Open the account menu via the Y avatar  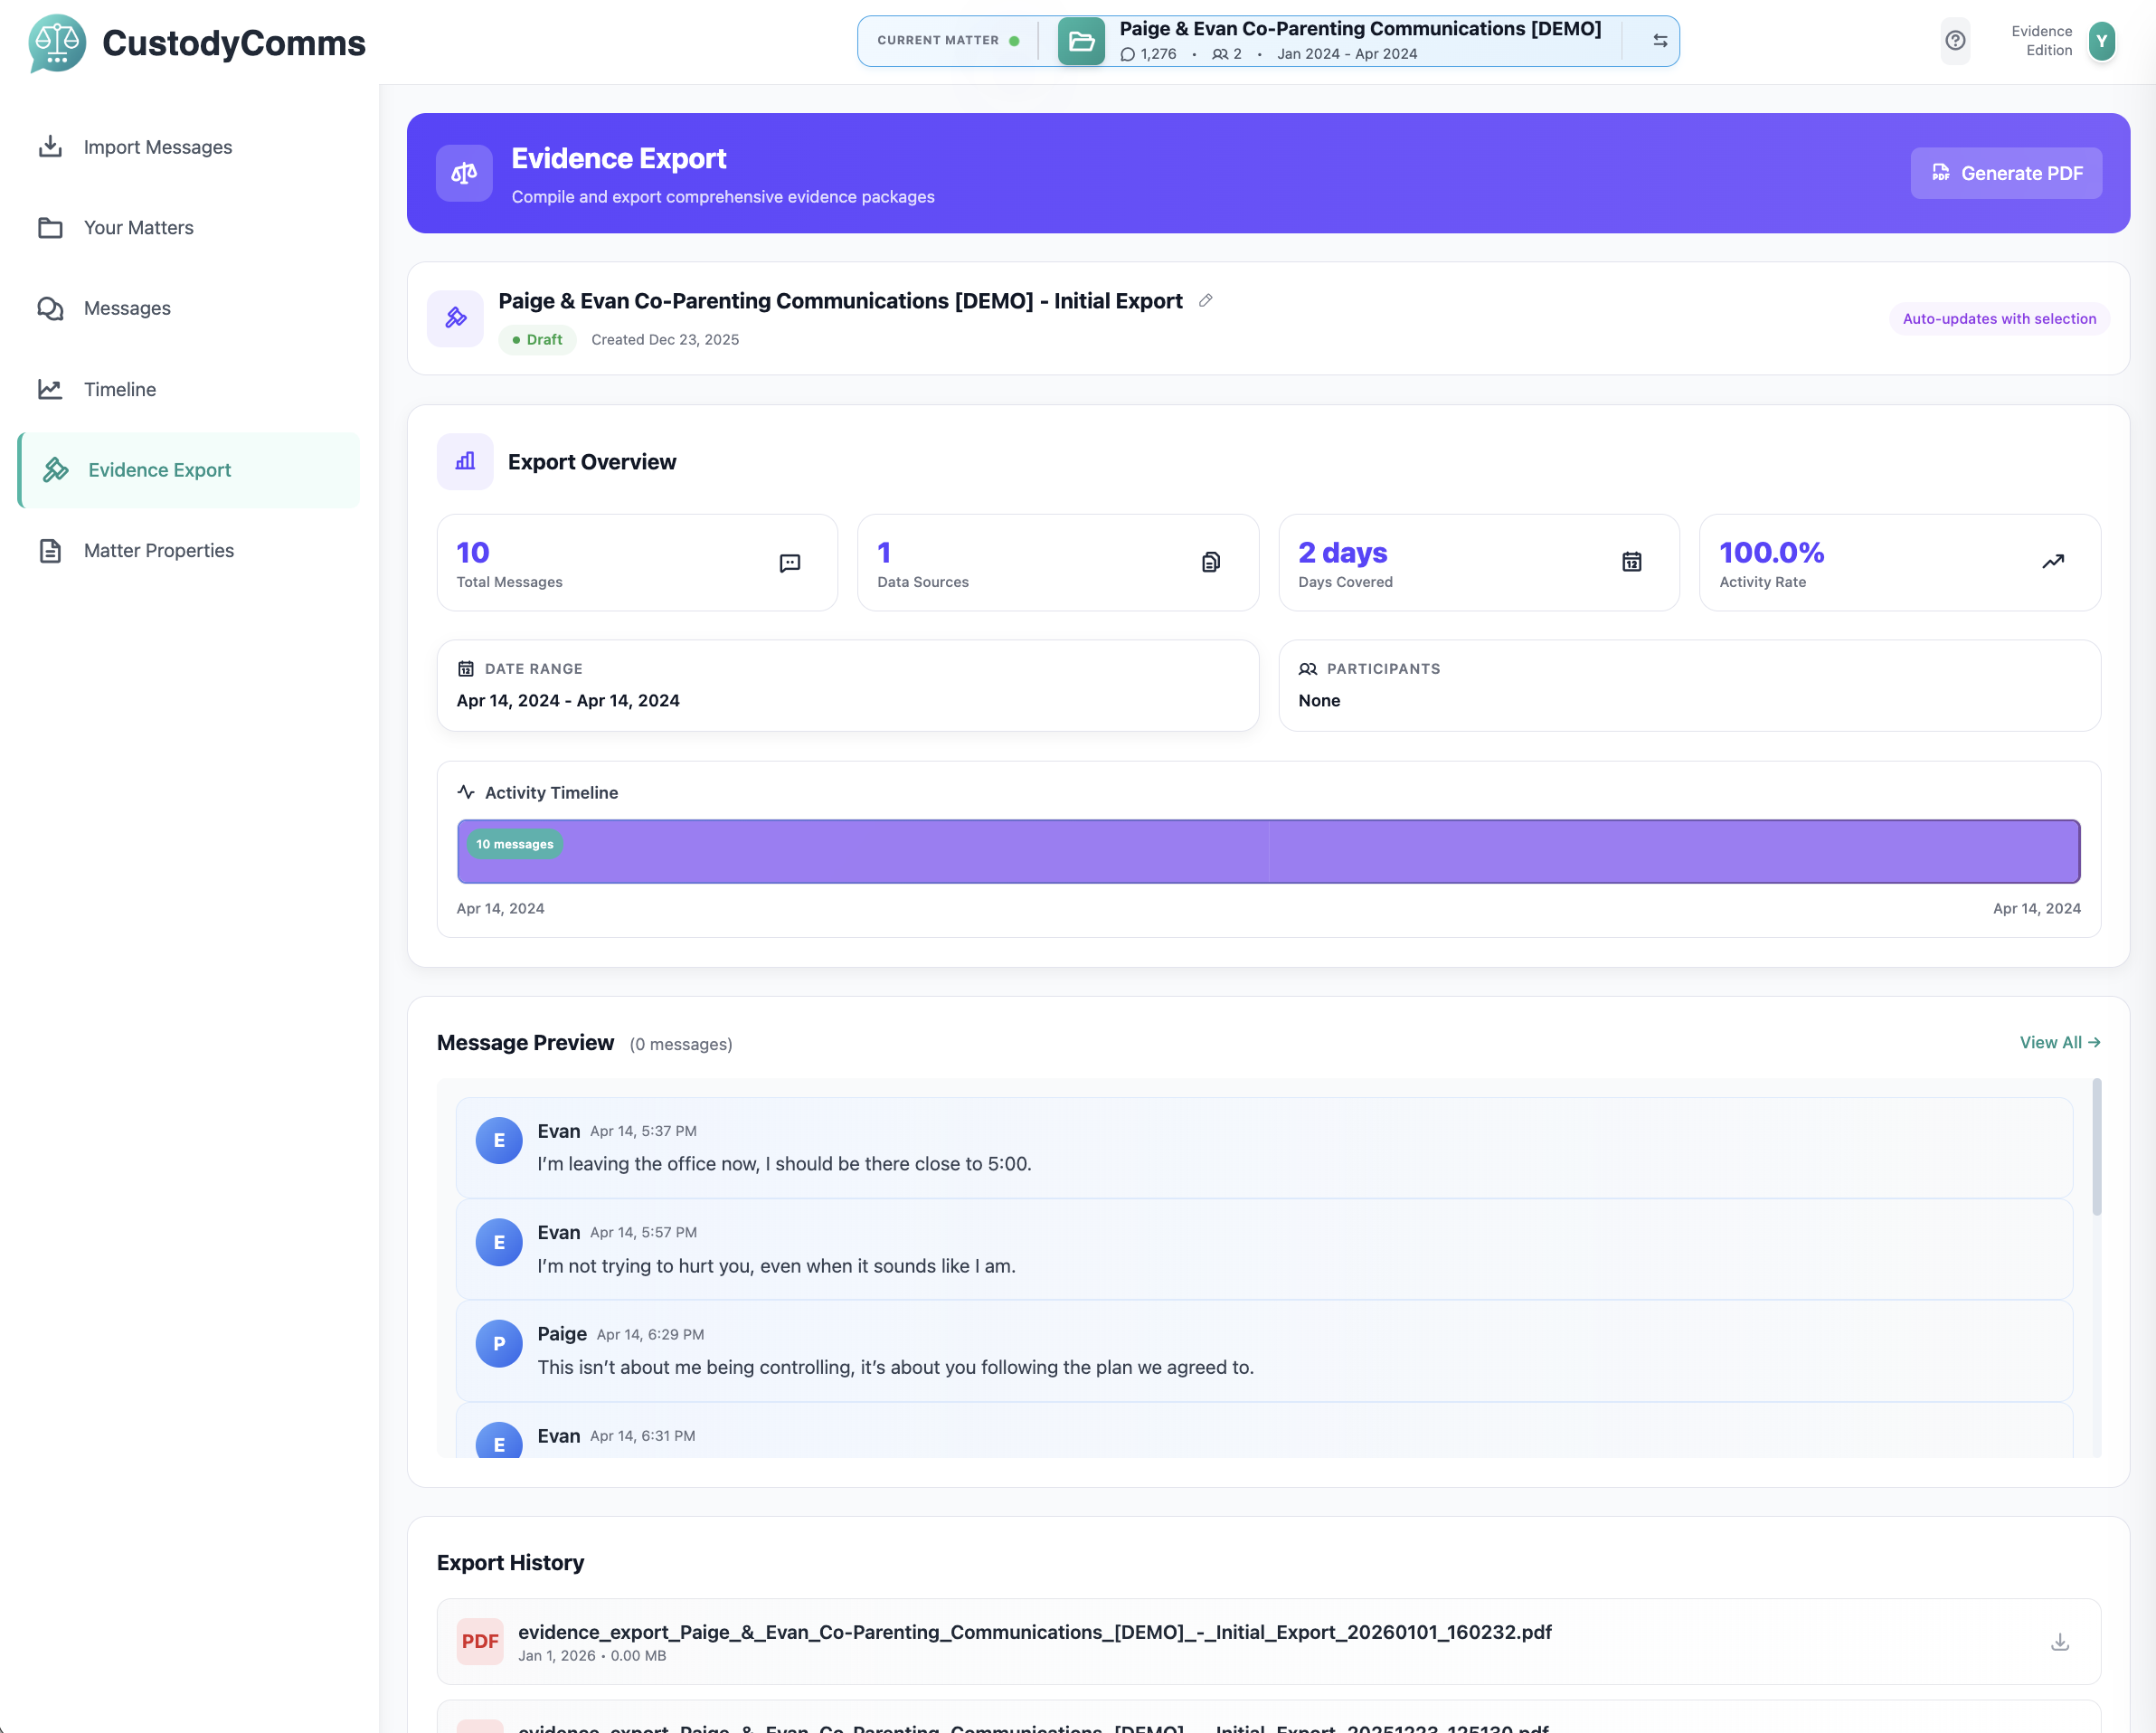point(2101,41)
